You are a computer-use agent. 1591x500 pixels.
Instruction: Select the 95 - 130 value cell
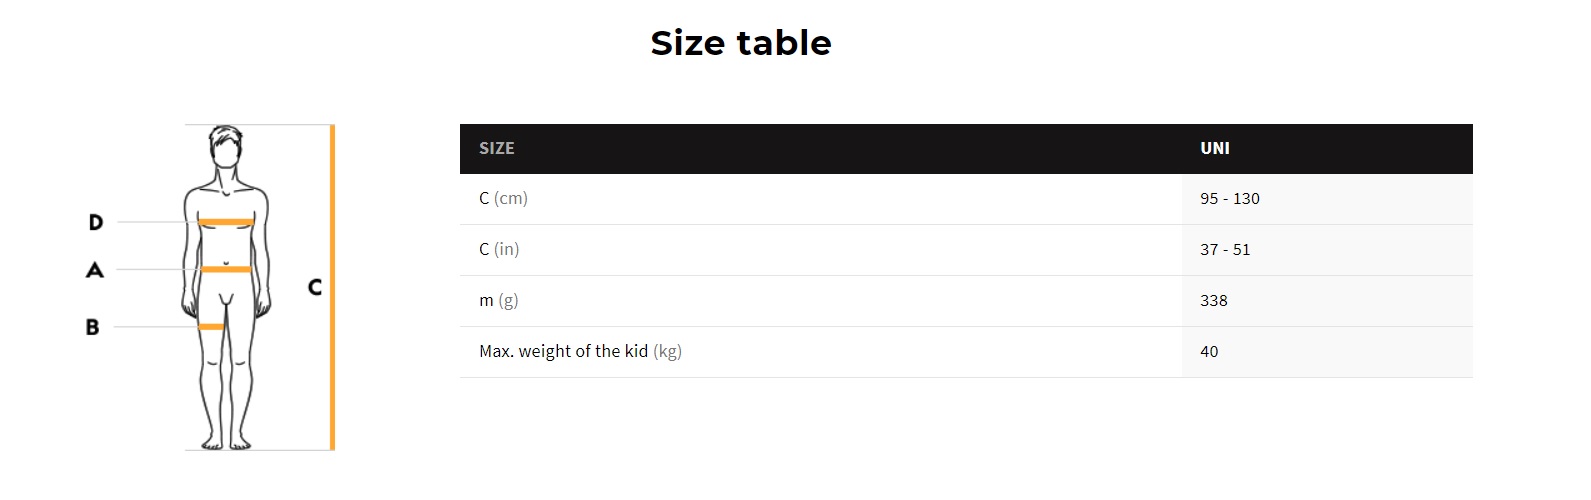coord(1229,198)
